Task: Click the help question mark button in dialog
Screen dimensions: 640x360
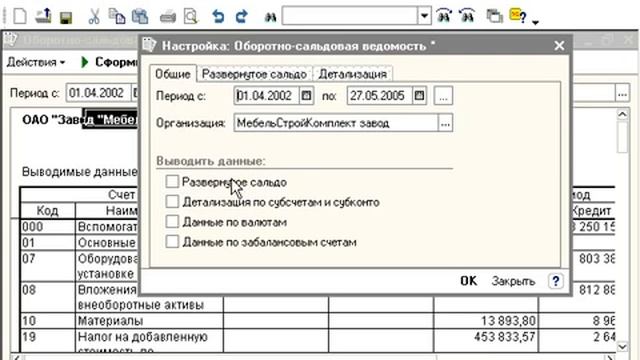Action: point(556,281)
